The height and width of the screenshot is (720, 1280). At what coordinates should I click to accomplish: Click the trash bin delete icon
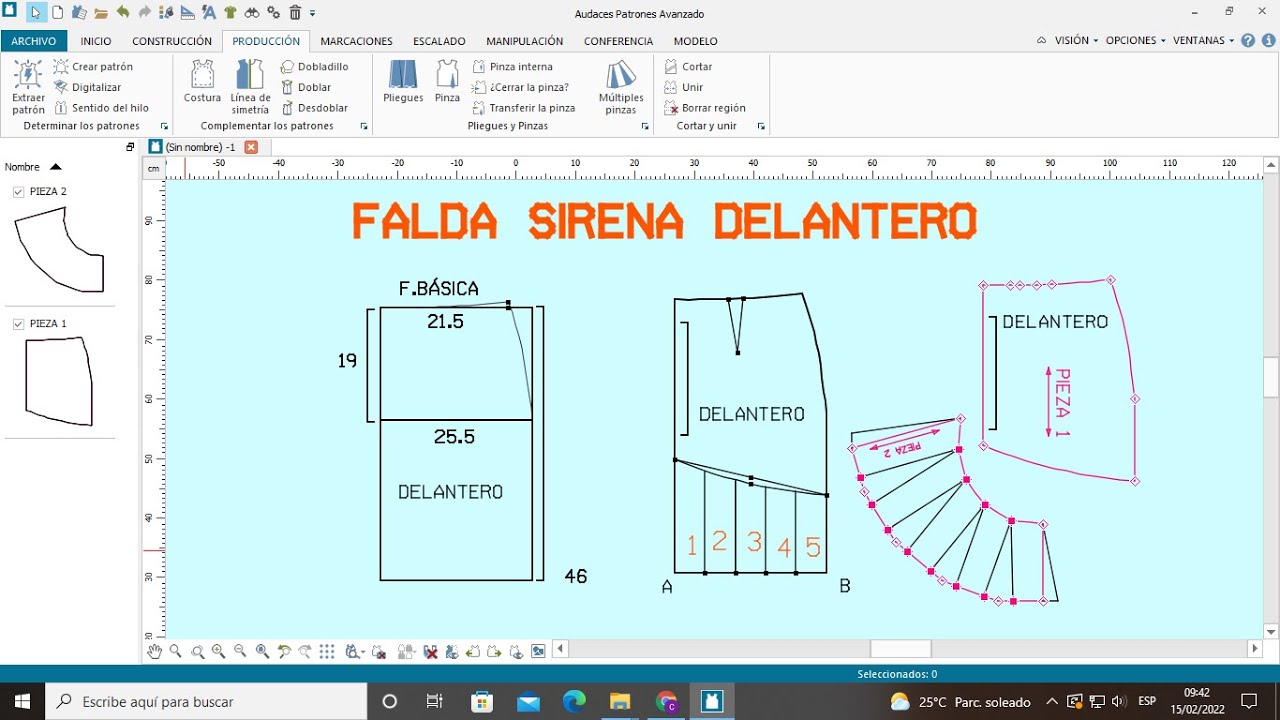295,12
